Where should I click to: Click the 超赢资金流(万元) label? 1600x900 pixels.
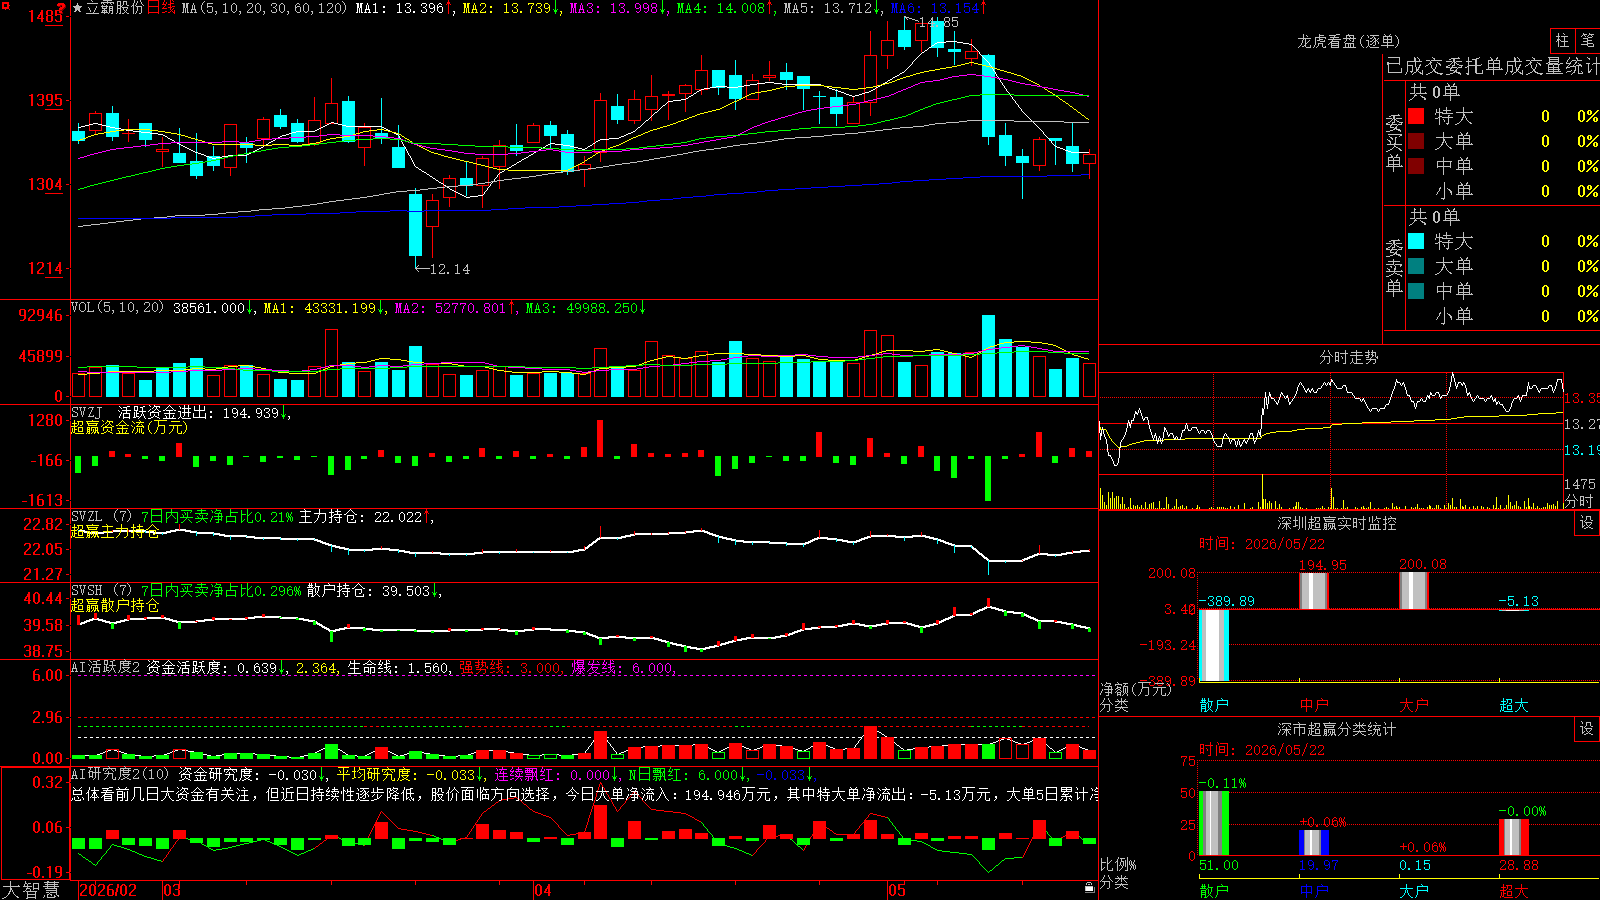pyautogui.click(x=129, y=427)
